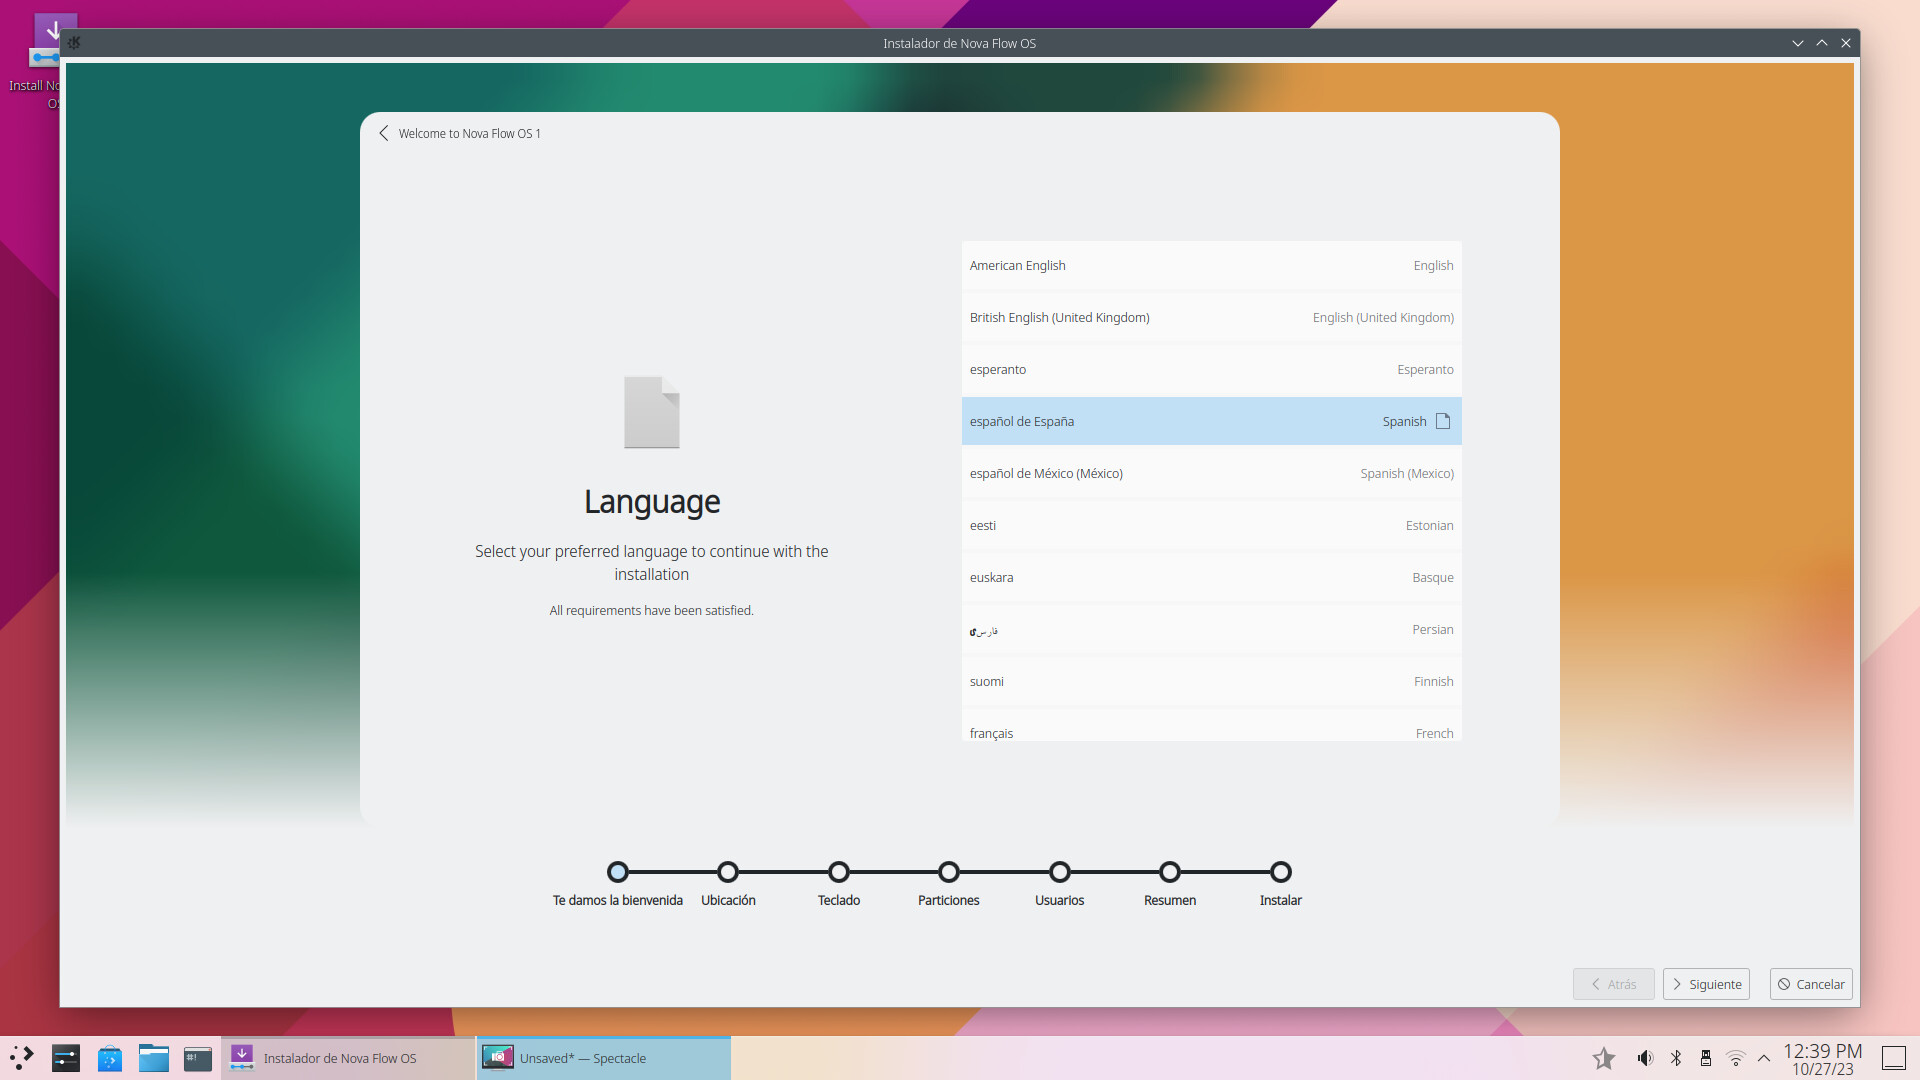Click the document icon in the Spanish row
The height and width of the screenshot is (1080, 1920).
(x=1443, y=421)
